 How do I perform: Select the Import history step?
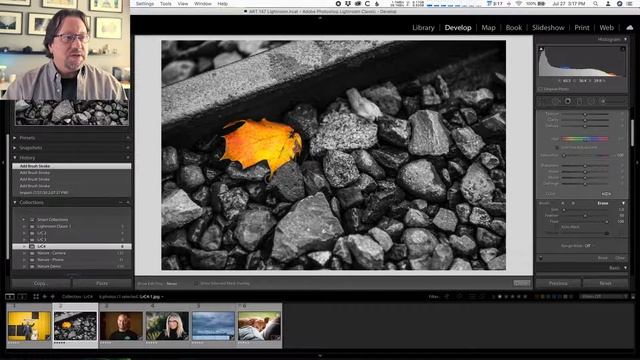click(x=72, y=192)
